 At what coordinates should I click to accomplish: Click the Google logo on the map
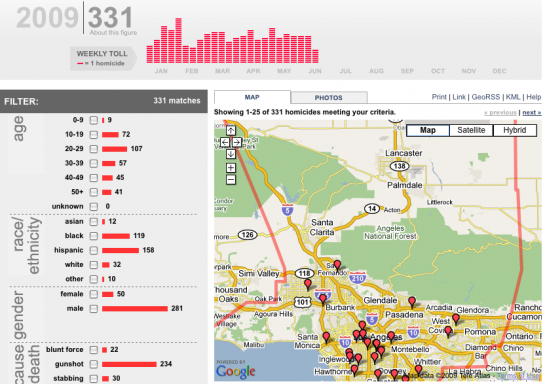235,371
